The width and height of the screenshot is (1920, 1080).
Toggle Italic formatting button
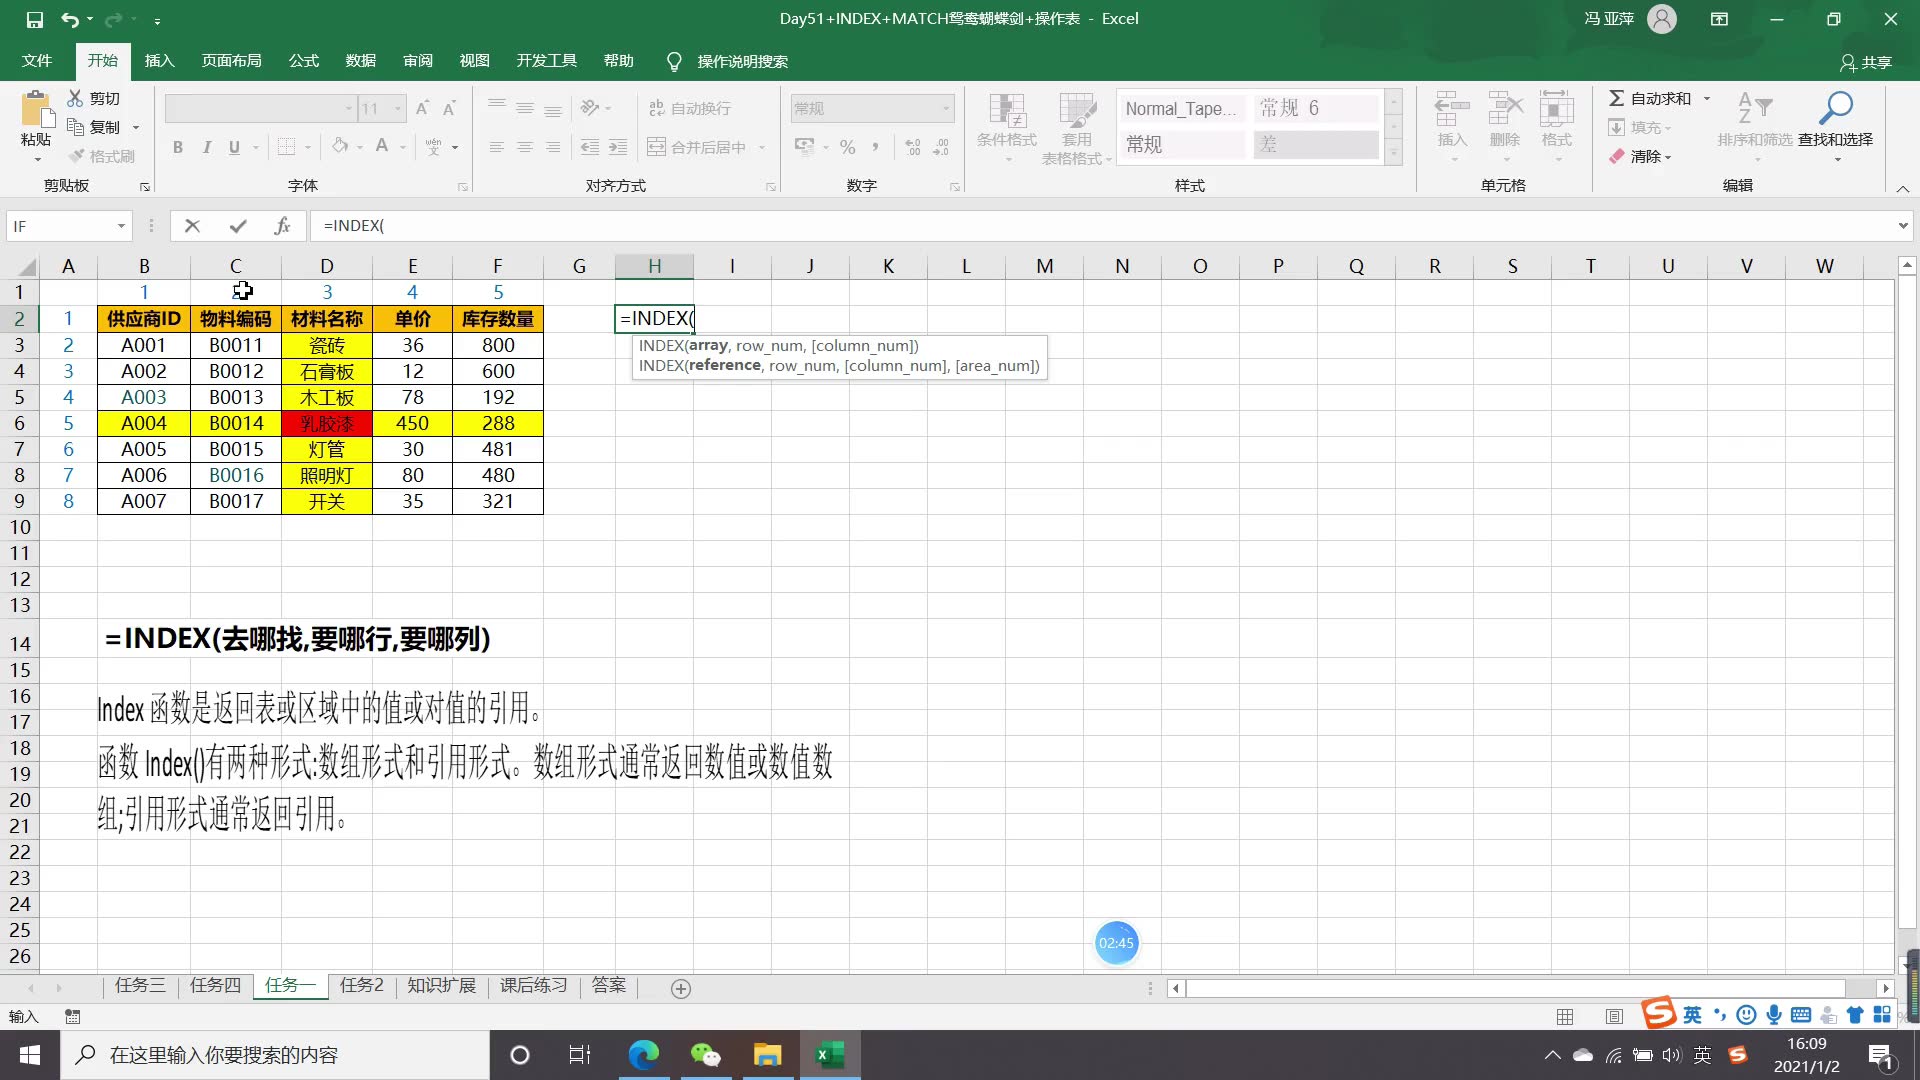206,146
